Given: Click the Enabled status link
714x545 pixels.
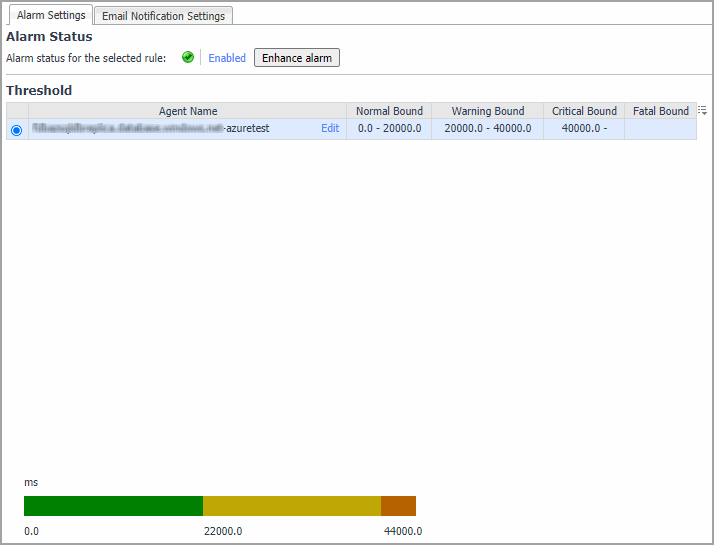Looking at the screenshot, I should (227, 58).
